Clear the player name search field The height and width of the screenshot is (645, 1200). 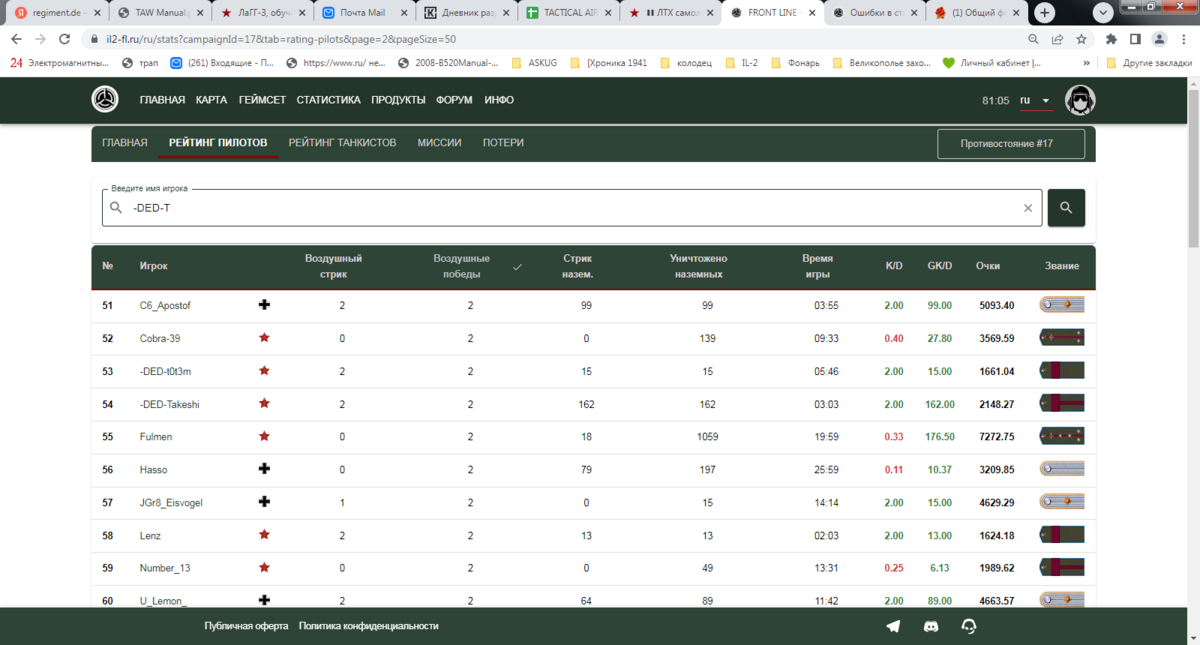pos(1027,208)
